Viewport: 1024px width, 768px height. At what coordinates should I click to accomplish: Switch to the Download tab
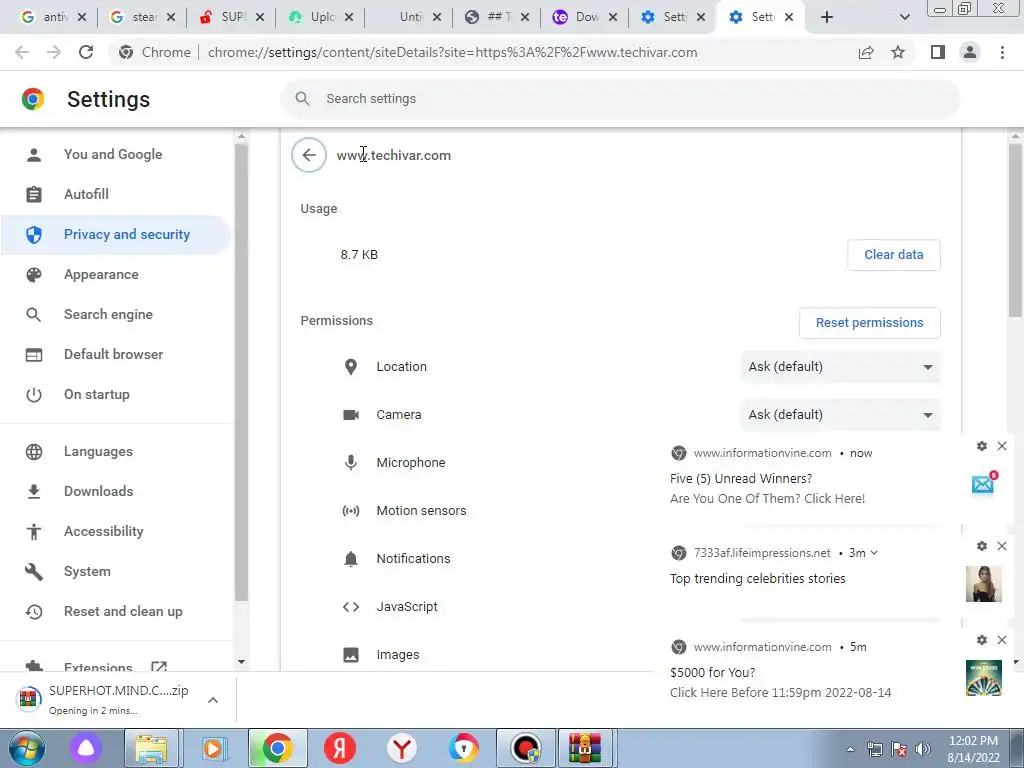pos(583,17)
